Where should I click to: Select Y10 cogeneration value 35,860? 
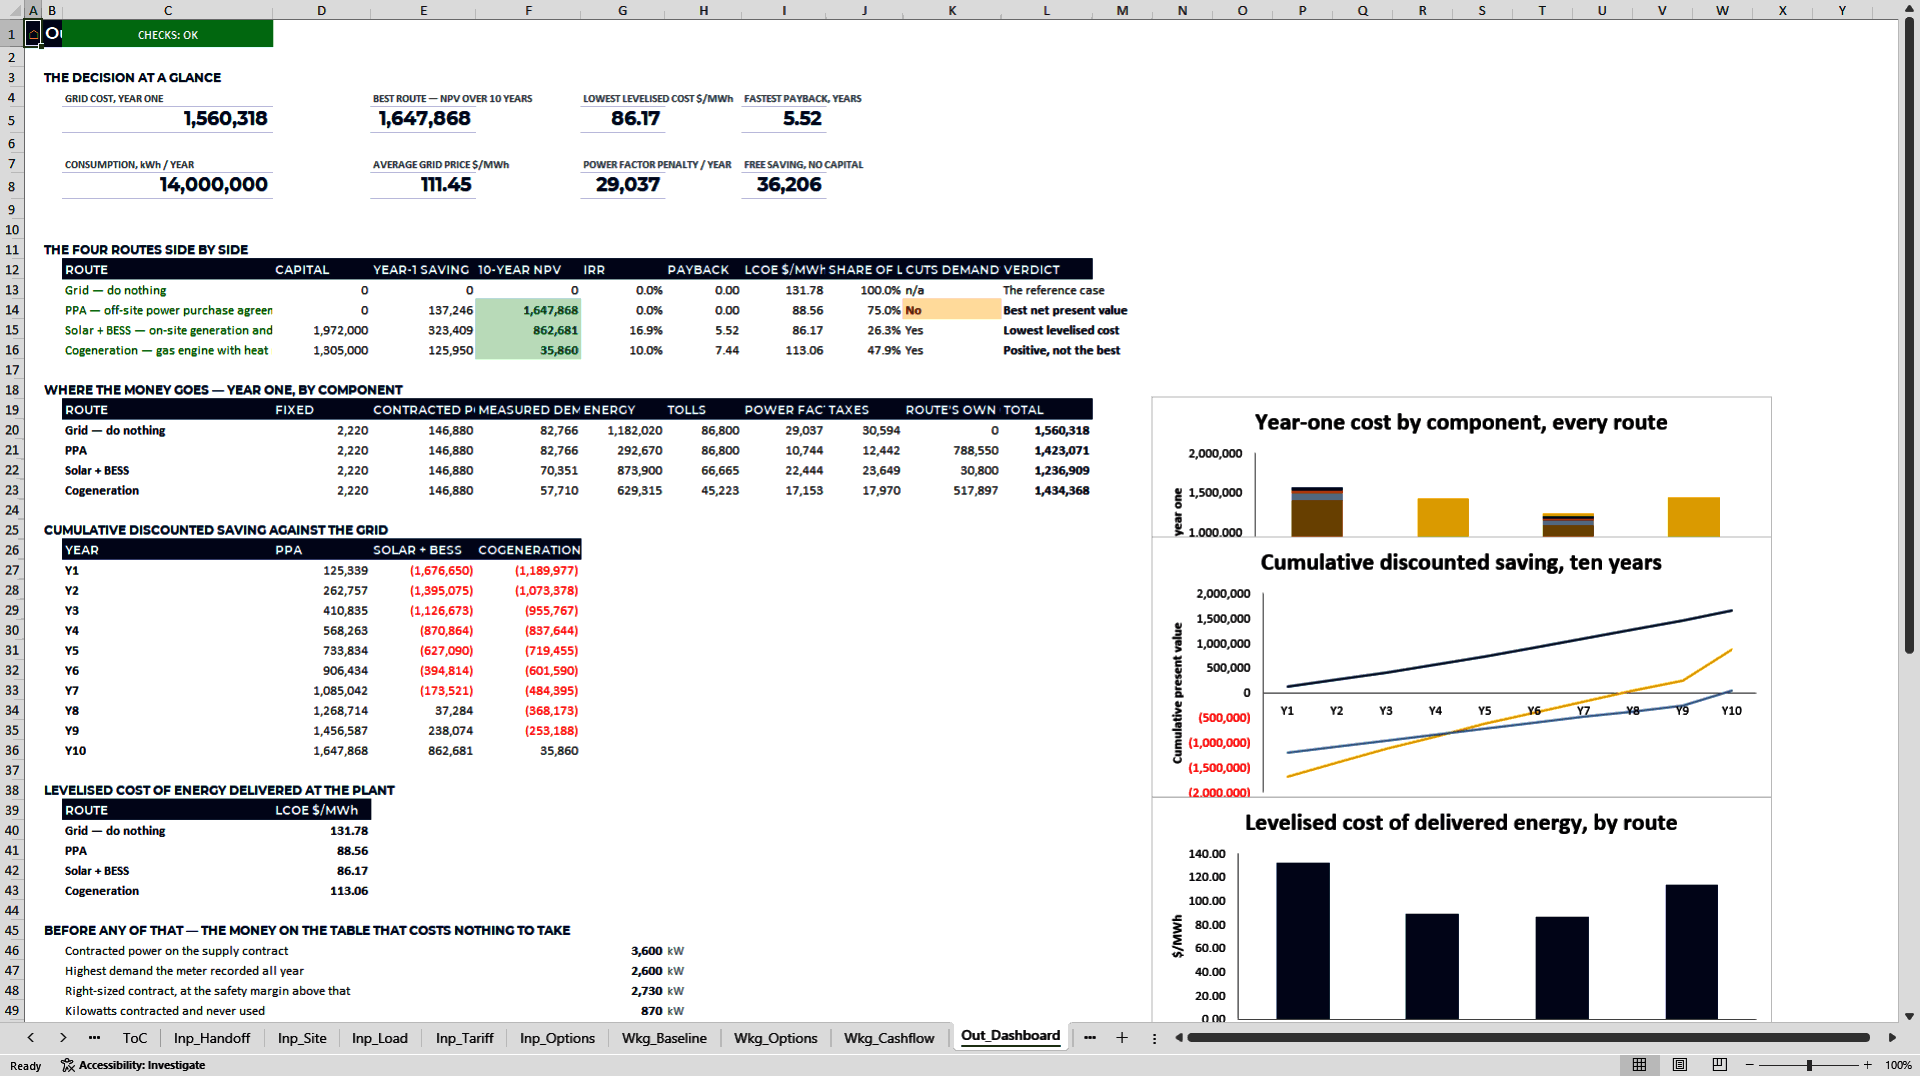pyautogui.click(x=528, y=750)
